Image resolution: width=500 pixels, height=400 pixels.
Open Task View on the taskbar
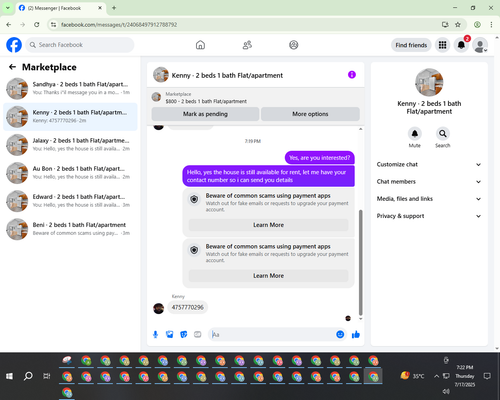(x=47, y=376)
